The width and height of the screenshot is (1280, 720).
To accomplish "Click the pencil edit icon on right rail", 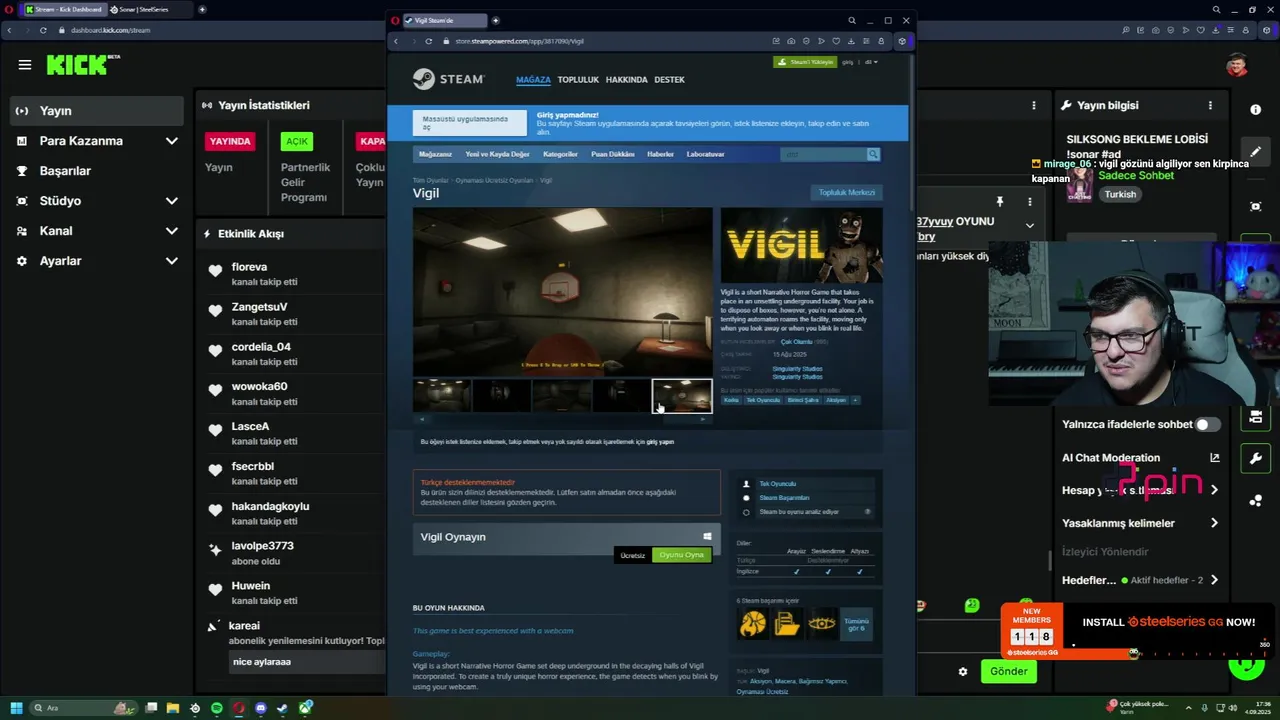I will coord(1256,152).
